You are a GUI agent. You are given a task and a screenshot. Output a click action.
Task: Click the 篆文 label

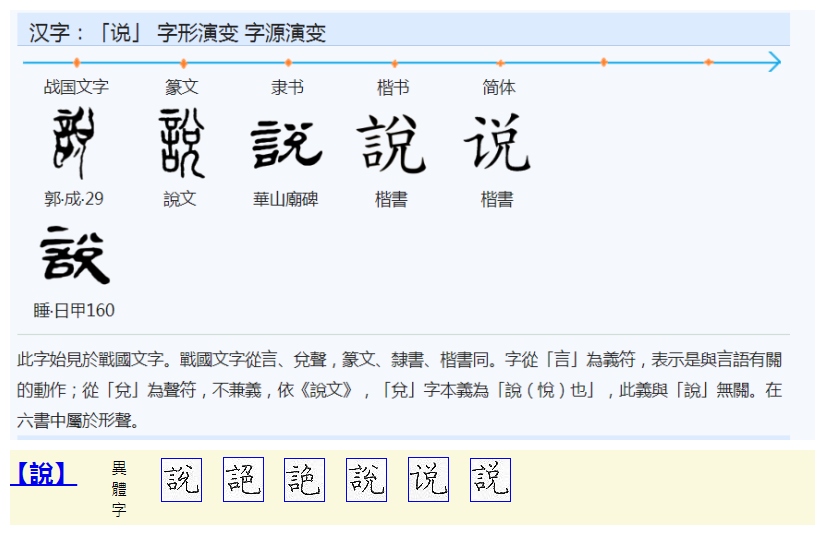[x=182, y=87]
